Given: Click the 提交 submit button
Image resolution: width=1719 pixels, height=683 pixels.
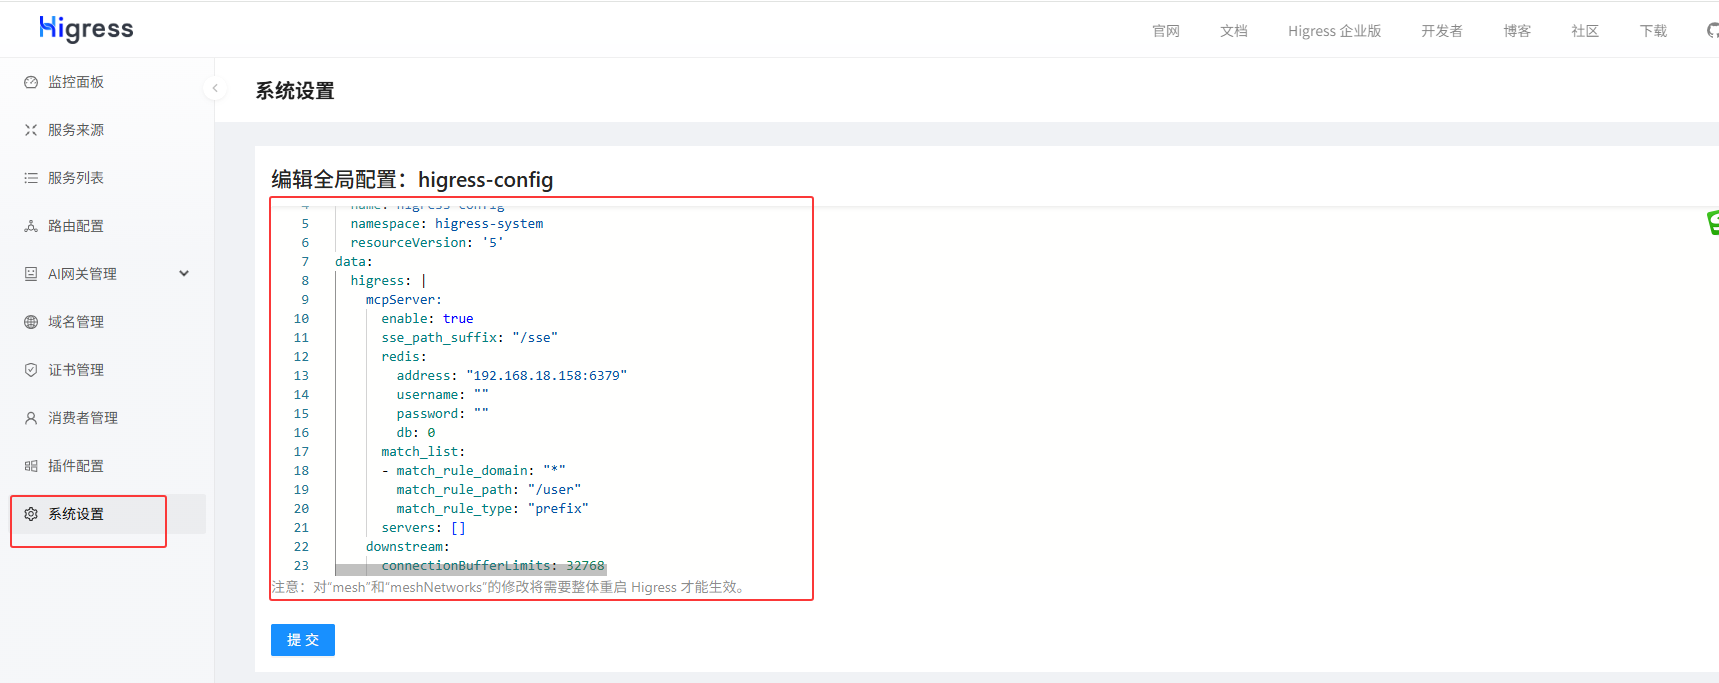Looking at the screenshot, I should (x=303, y=640).
